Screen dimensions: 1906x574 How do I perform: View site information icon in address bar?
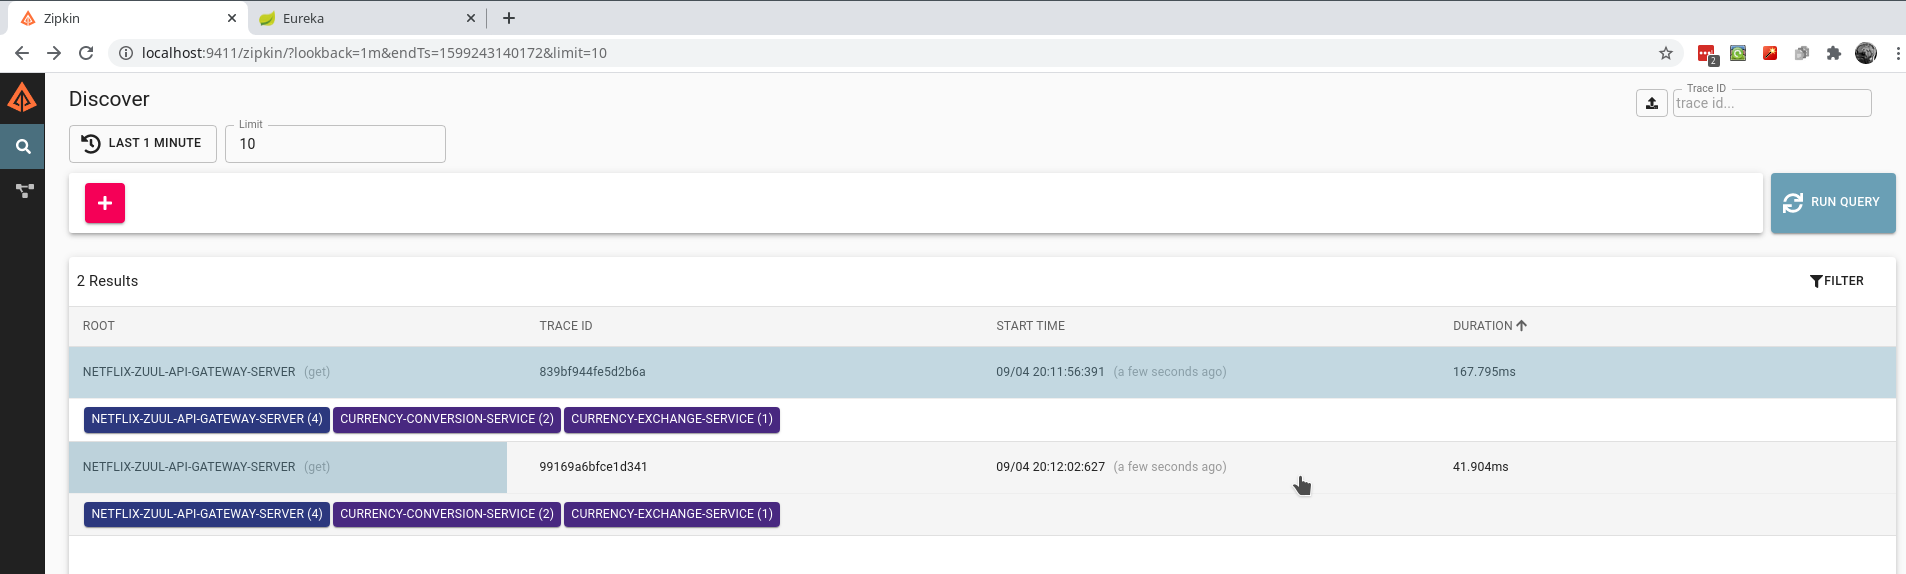(126, 53)
